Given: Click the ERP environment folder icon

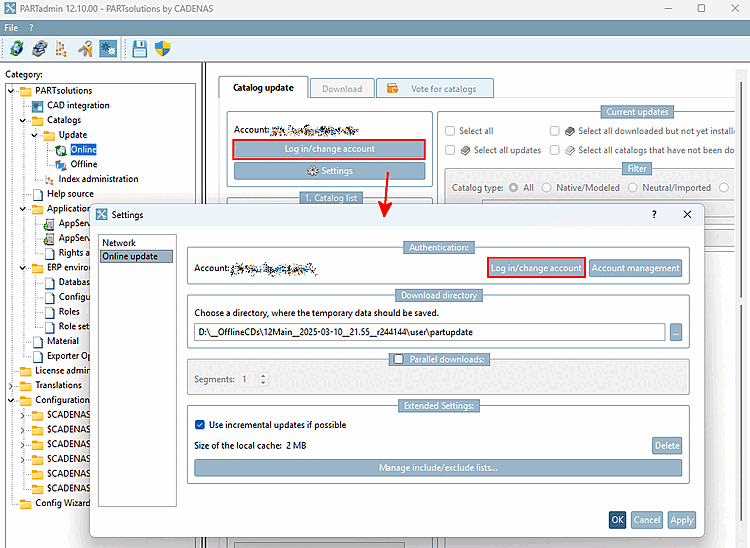Looking at the screenshot, I should pos(37,268).
